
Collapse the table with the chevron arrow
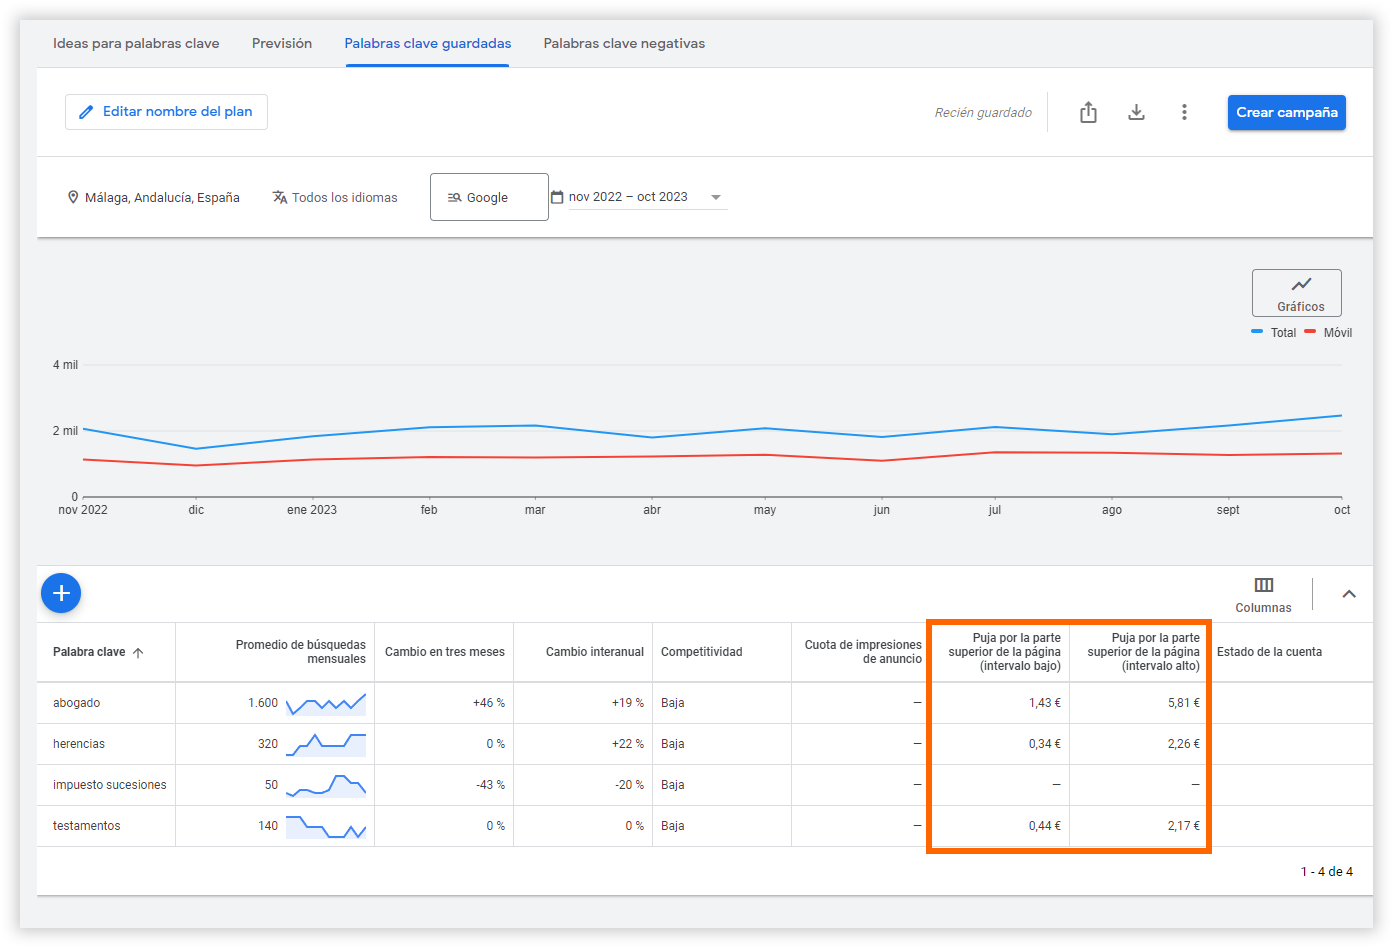pyautogui.click(x=1349, y=594)
